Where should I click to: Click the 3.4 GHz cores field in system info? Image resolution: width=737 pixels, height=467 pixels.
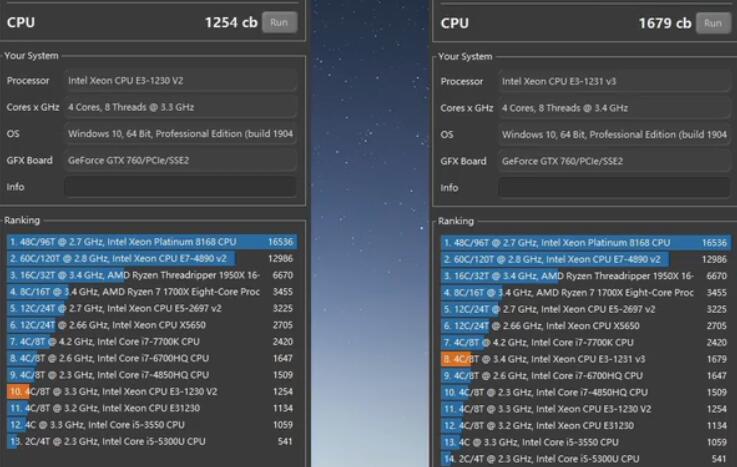(614, 108)
